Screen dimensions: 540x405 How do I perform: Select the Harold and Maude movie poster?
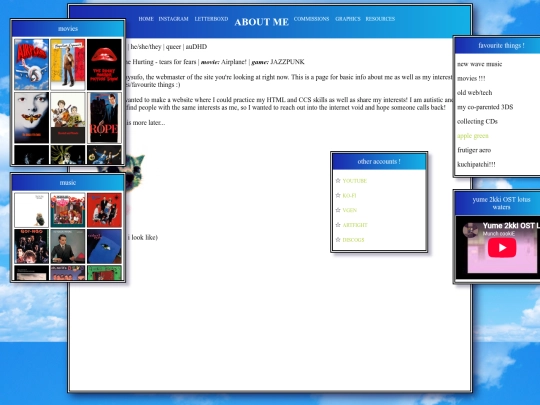[x=68, y=117]
